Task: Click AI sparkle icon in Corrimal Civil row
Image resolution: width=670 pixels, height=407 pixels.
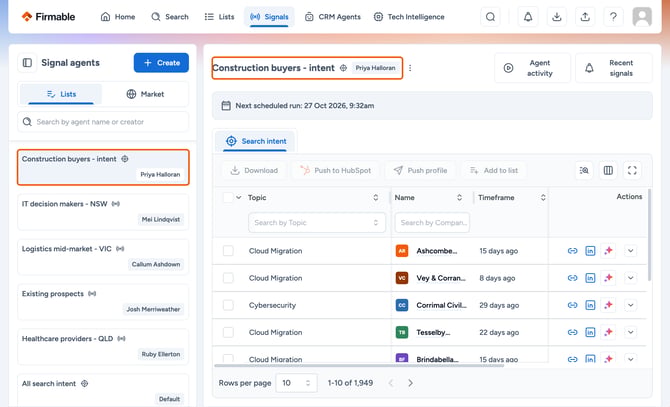Action: [x=608, y=305]
